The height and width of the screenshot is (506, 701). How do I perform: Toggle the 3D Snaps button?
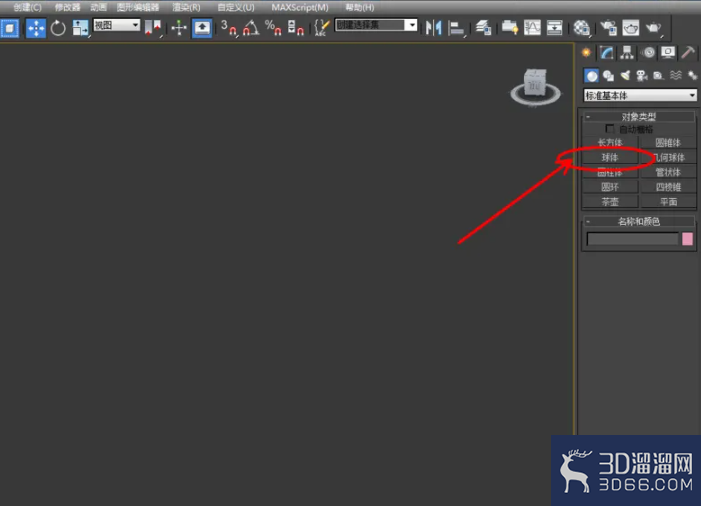point(229,28)
